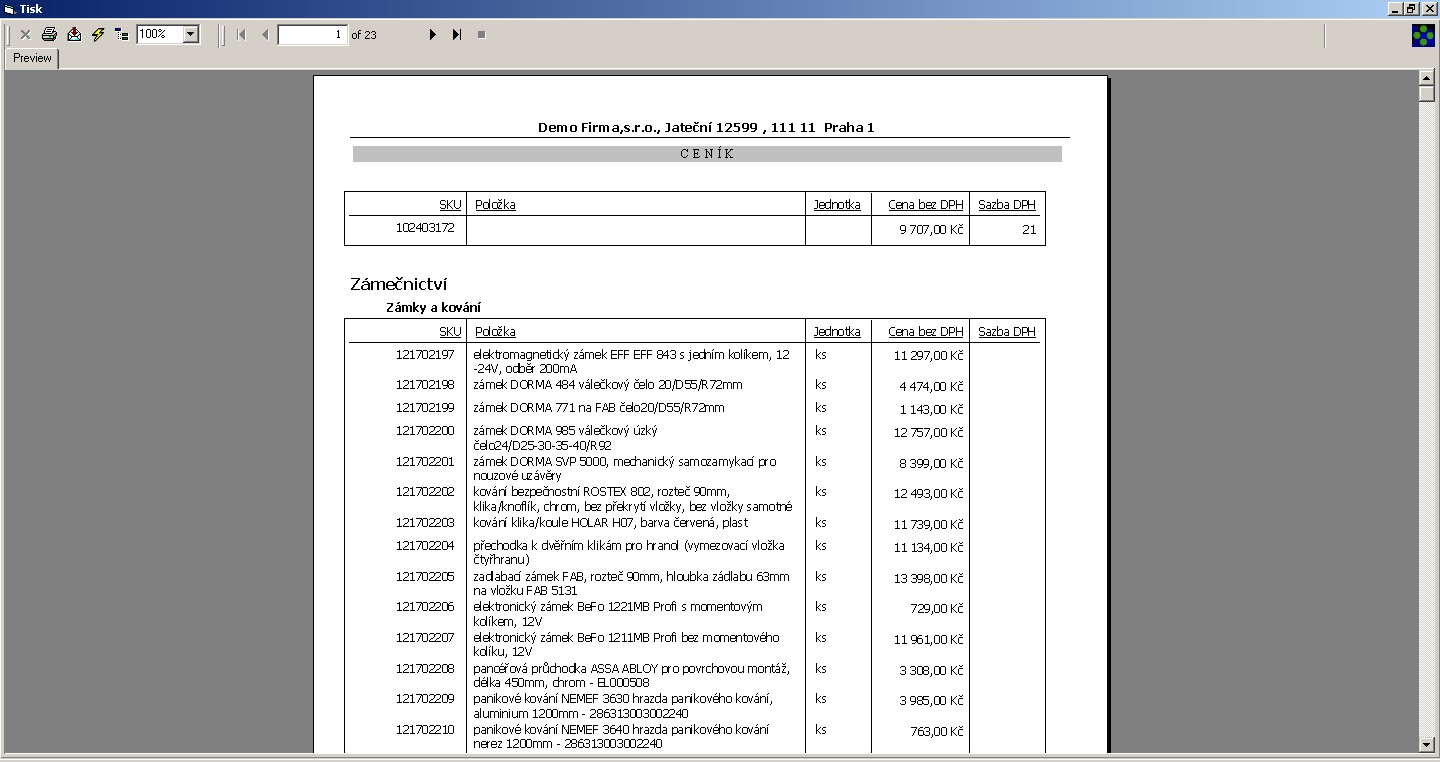Click SKU 121702202

pos(425,491)
